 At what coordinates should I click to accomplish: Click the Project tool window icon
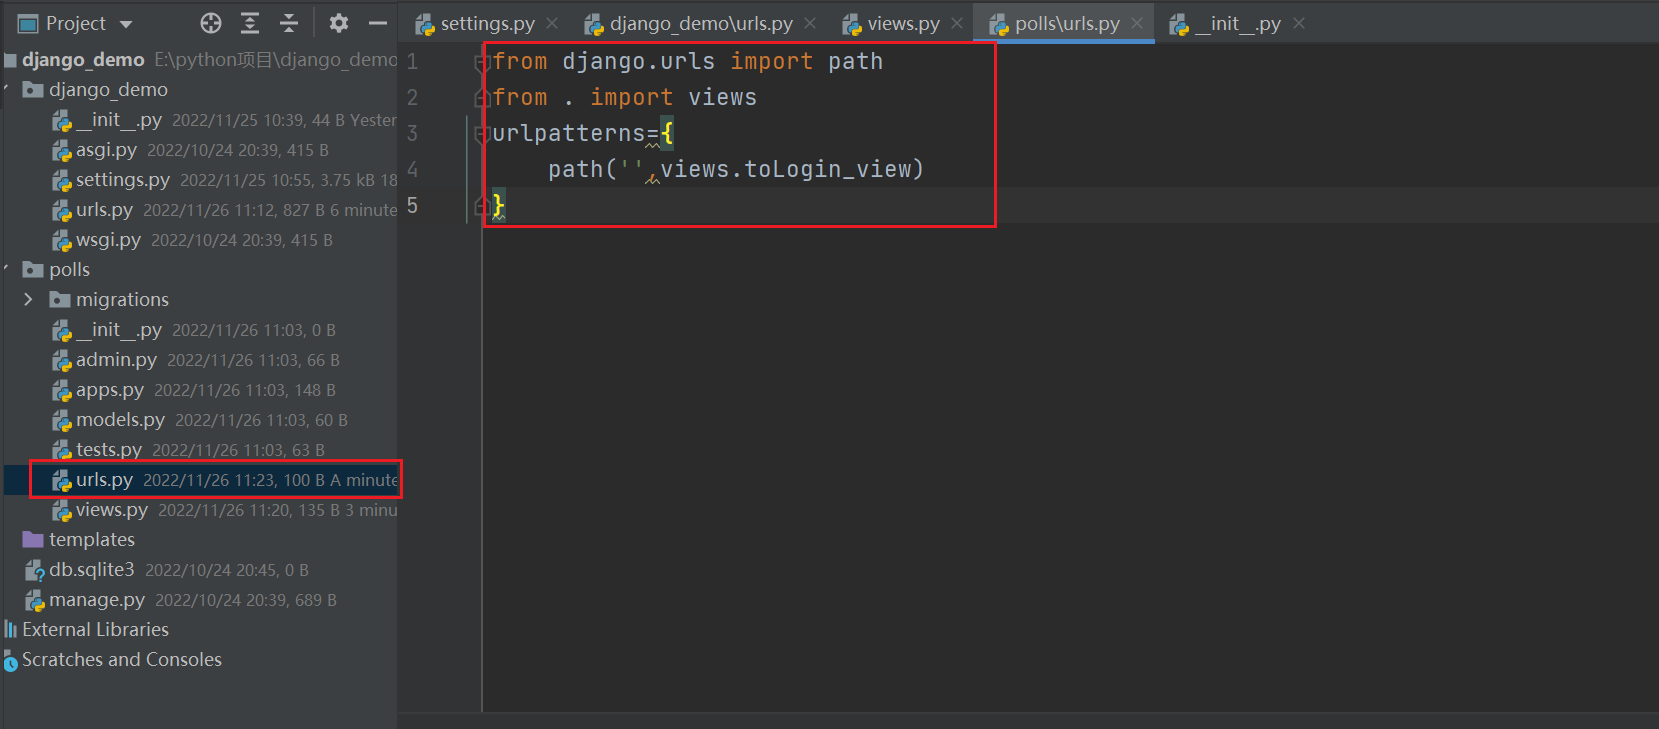click(x=28, y=23)
